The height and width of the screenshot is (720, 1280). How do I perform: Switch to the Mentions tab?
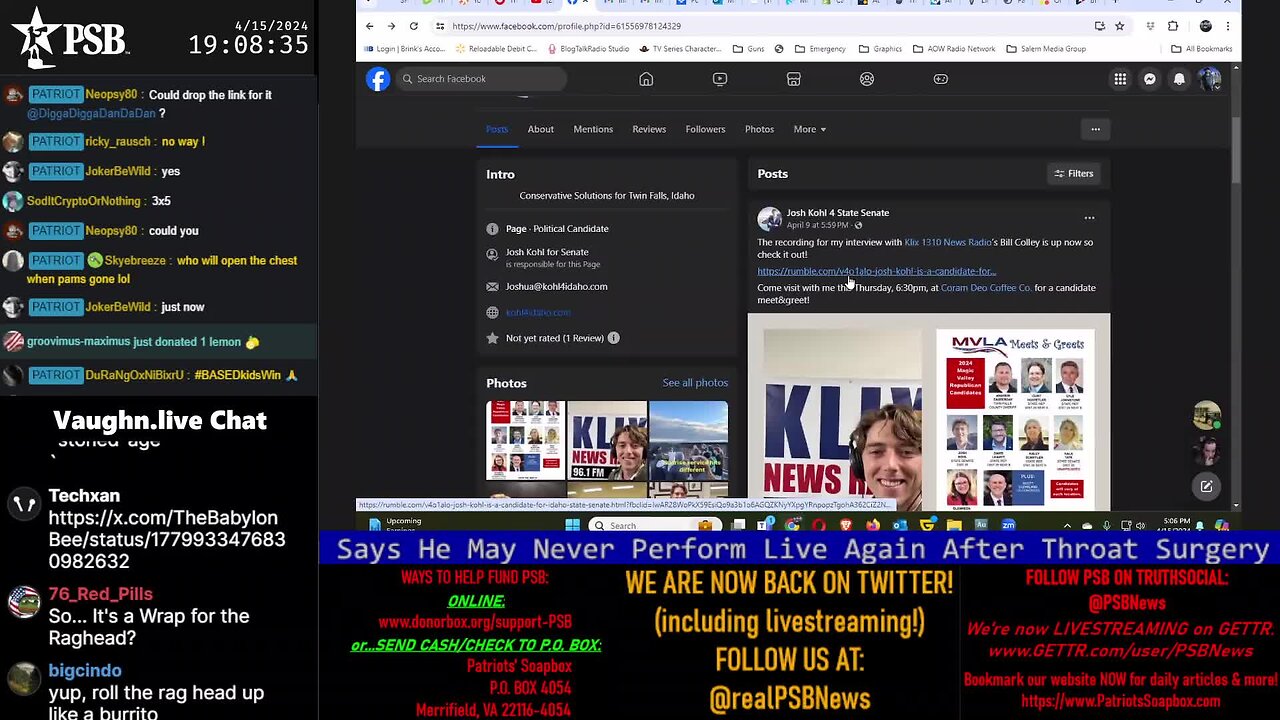tap(593, 129)
